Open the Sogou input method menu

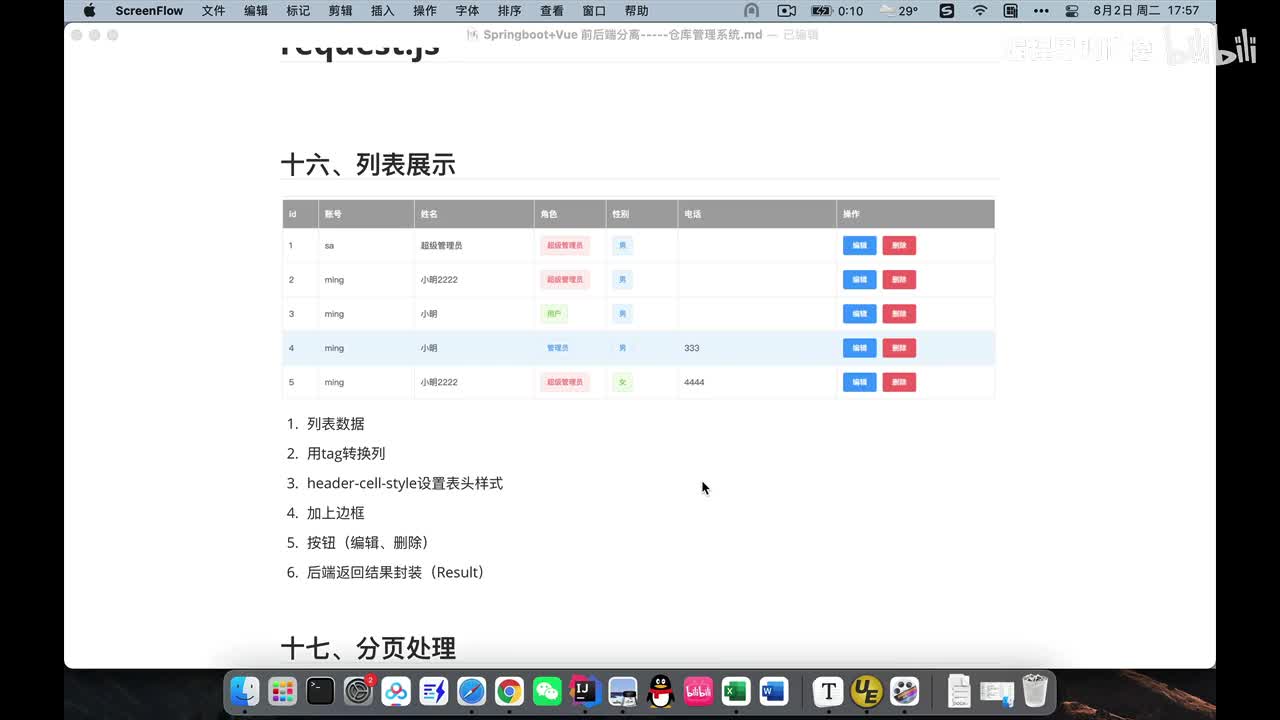pyautogui.click(x=947, y=11)
